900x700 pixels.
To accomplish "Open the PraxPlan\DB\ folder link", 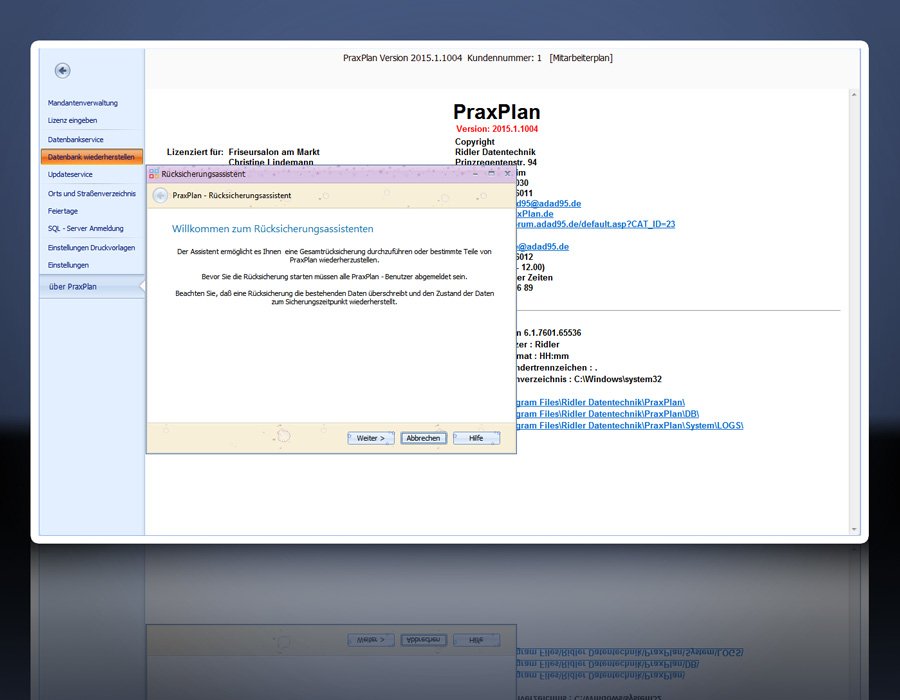I will [607, 414].
